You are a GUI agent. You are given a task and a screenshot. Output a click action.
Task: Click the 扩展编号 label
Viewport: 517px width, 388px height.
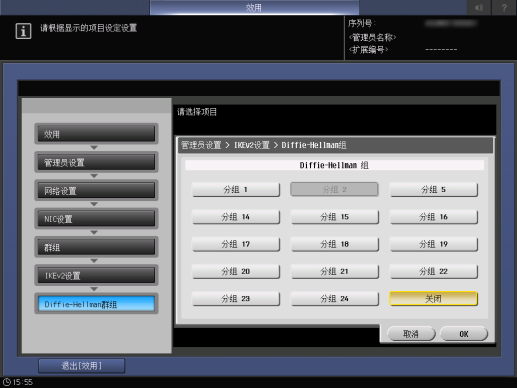pos(368,50)
